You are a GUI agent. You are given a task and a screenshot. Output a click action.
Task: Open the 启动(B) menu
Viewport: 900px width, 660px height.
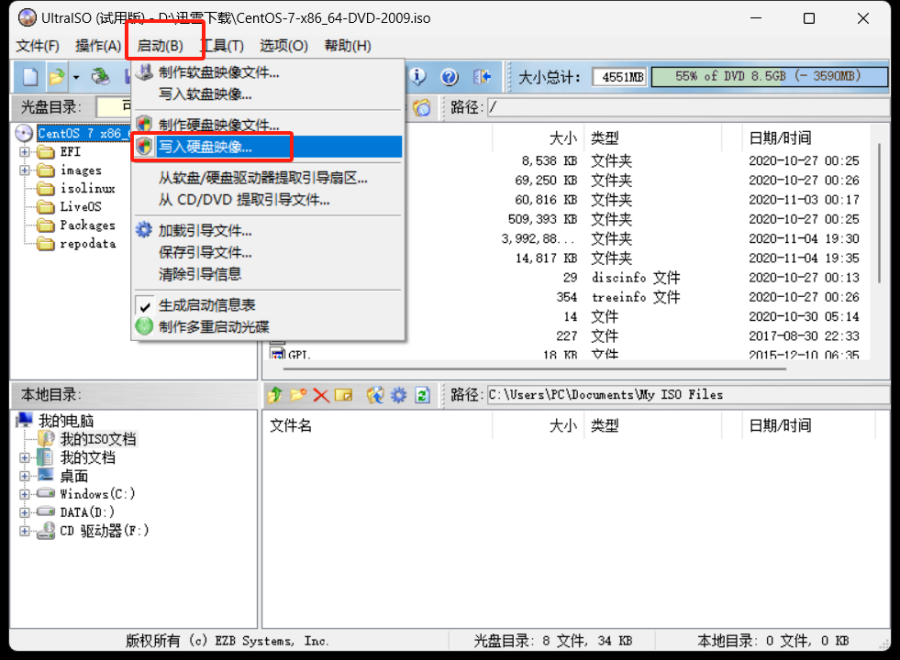160,46
